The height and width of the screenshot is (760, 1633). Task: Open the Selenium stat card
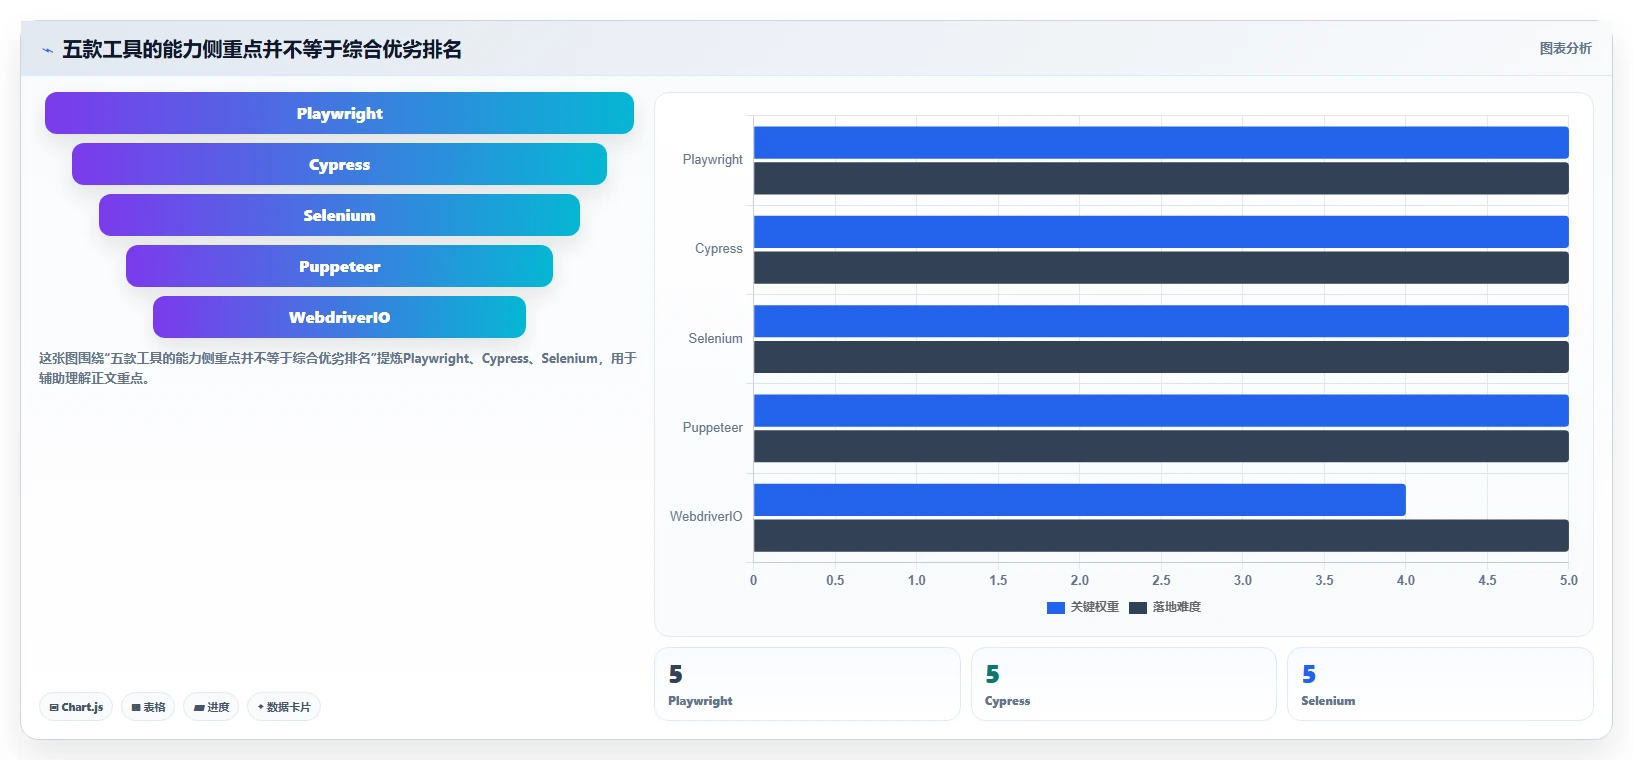coord(1440,684)
